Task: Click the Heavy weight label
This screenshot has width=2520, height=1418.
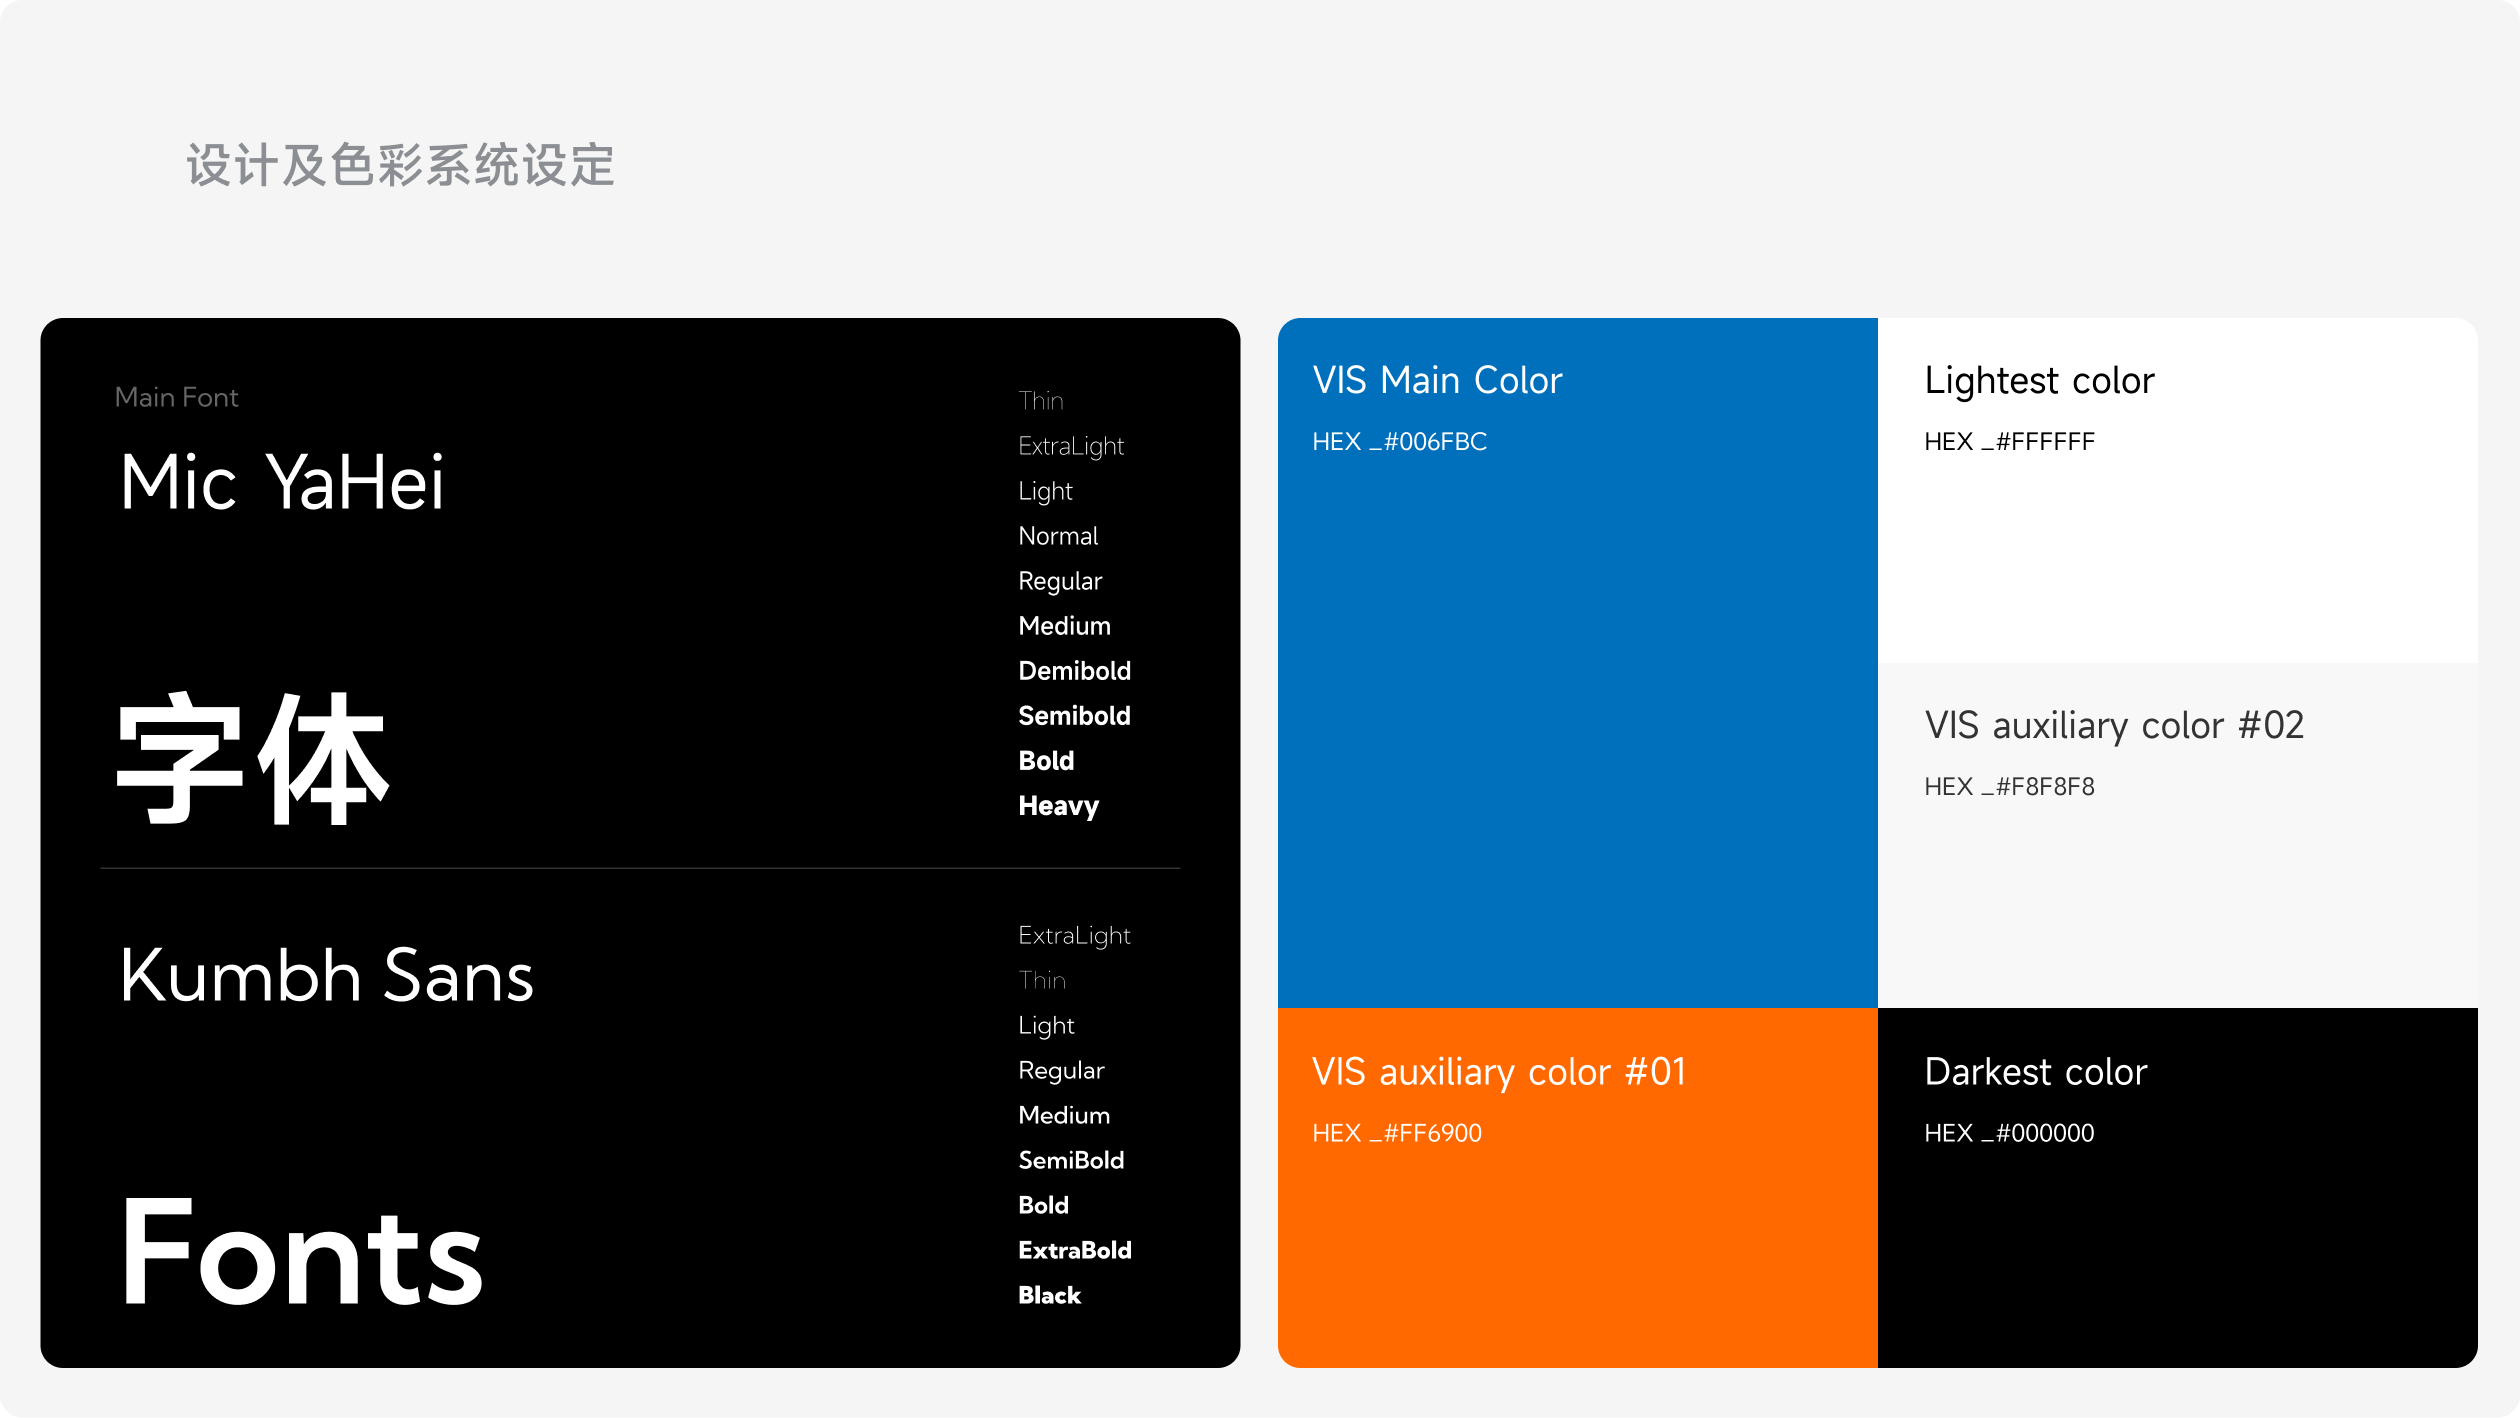Action: coord(1058,806)
